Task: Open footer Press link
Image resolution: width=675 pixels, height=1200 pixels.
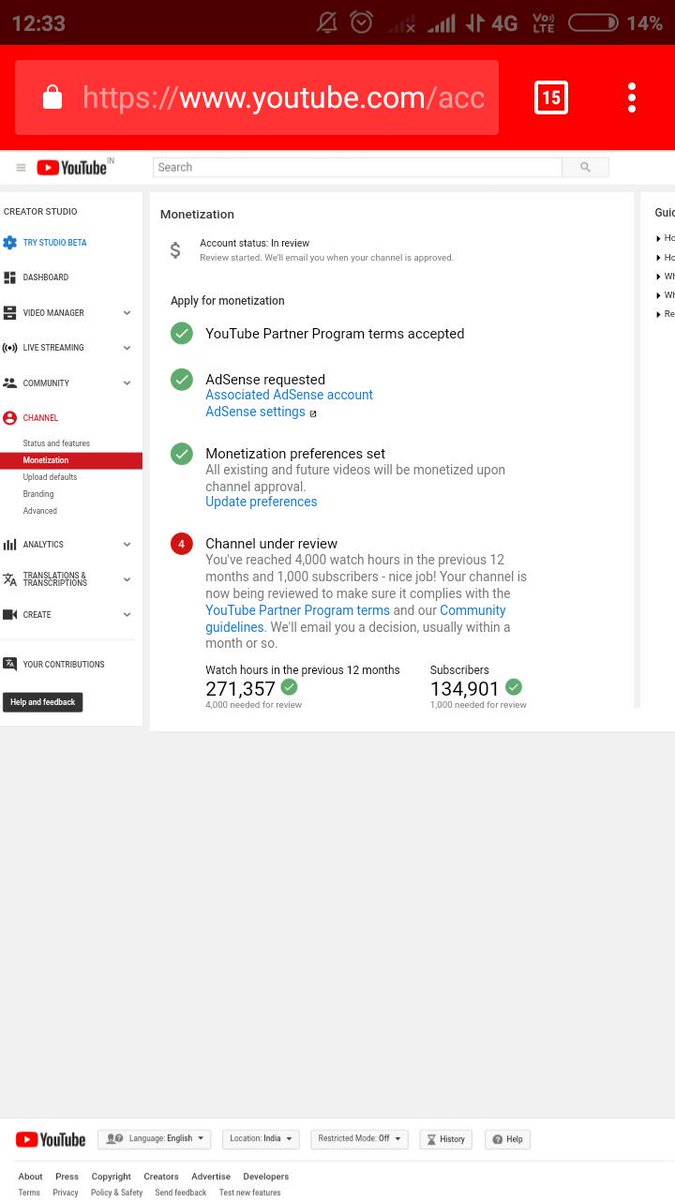Action: (67, 1176)
